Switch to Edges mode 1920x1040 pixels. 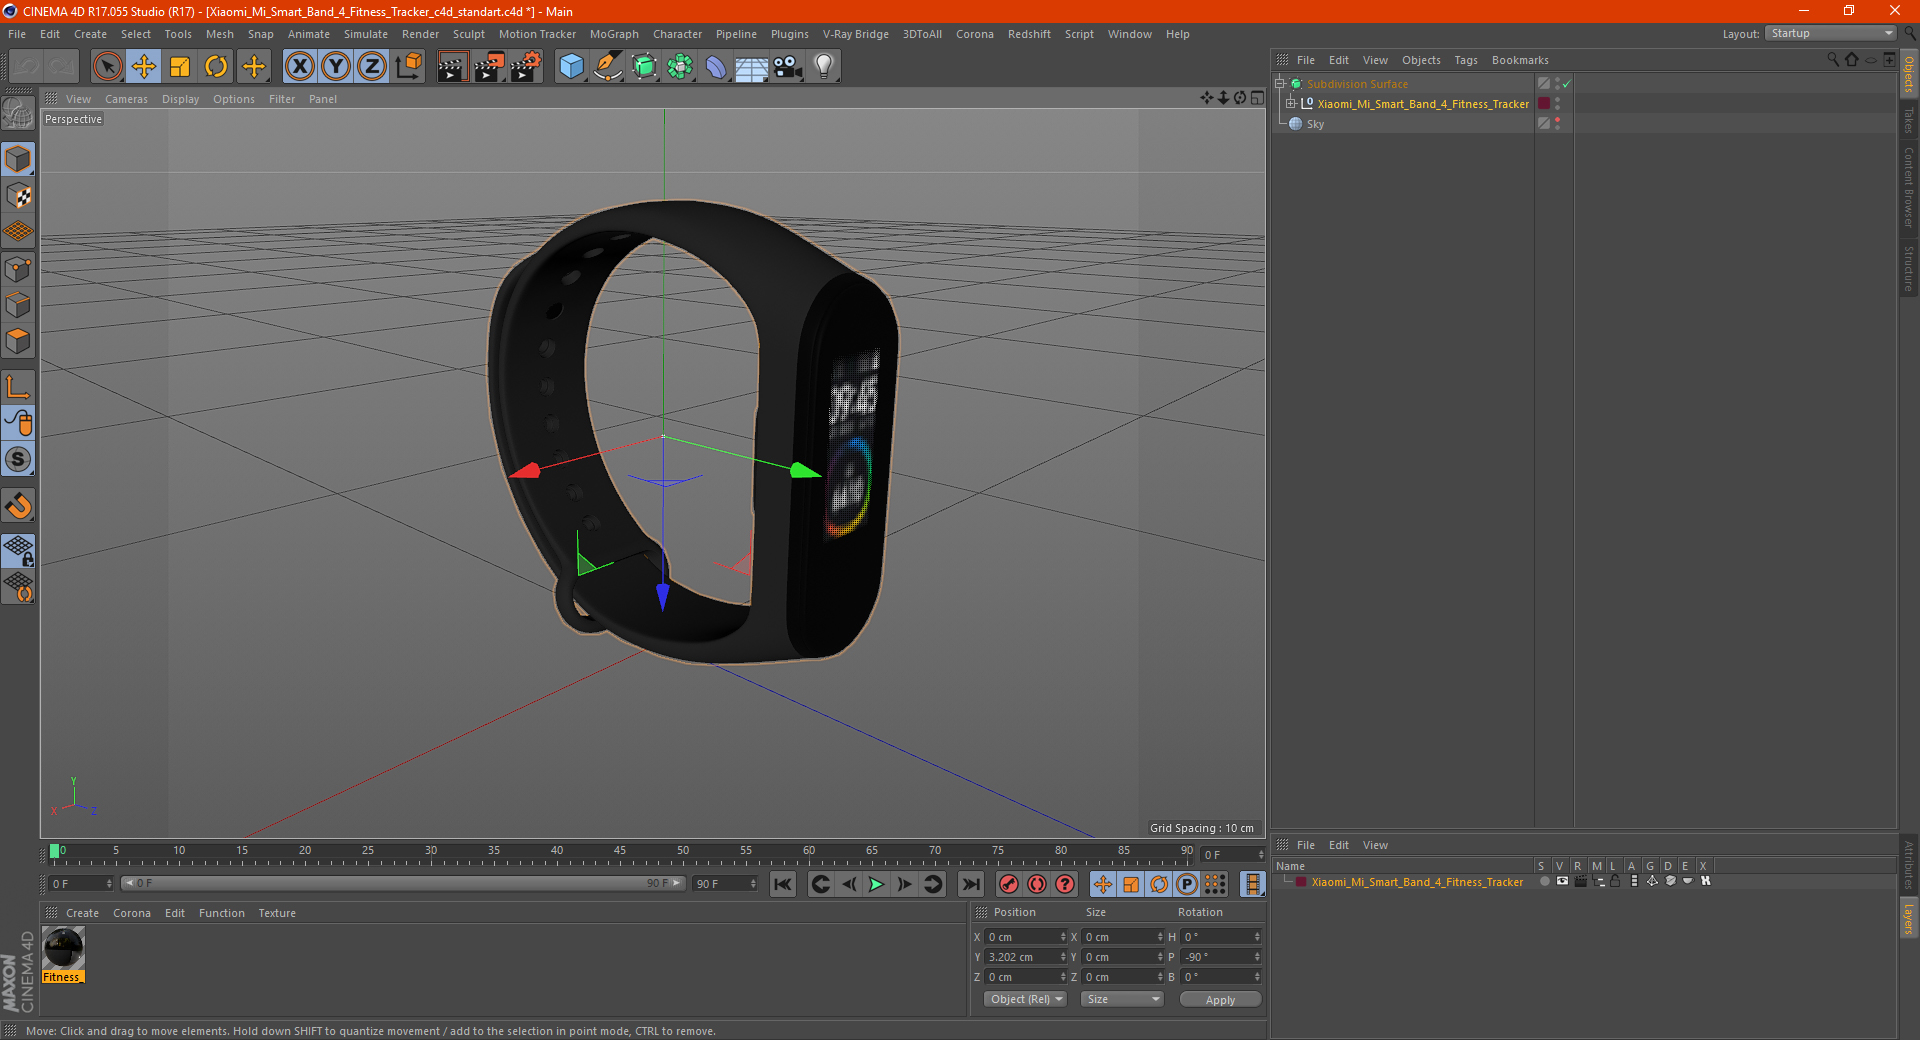(18, 305)
